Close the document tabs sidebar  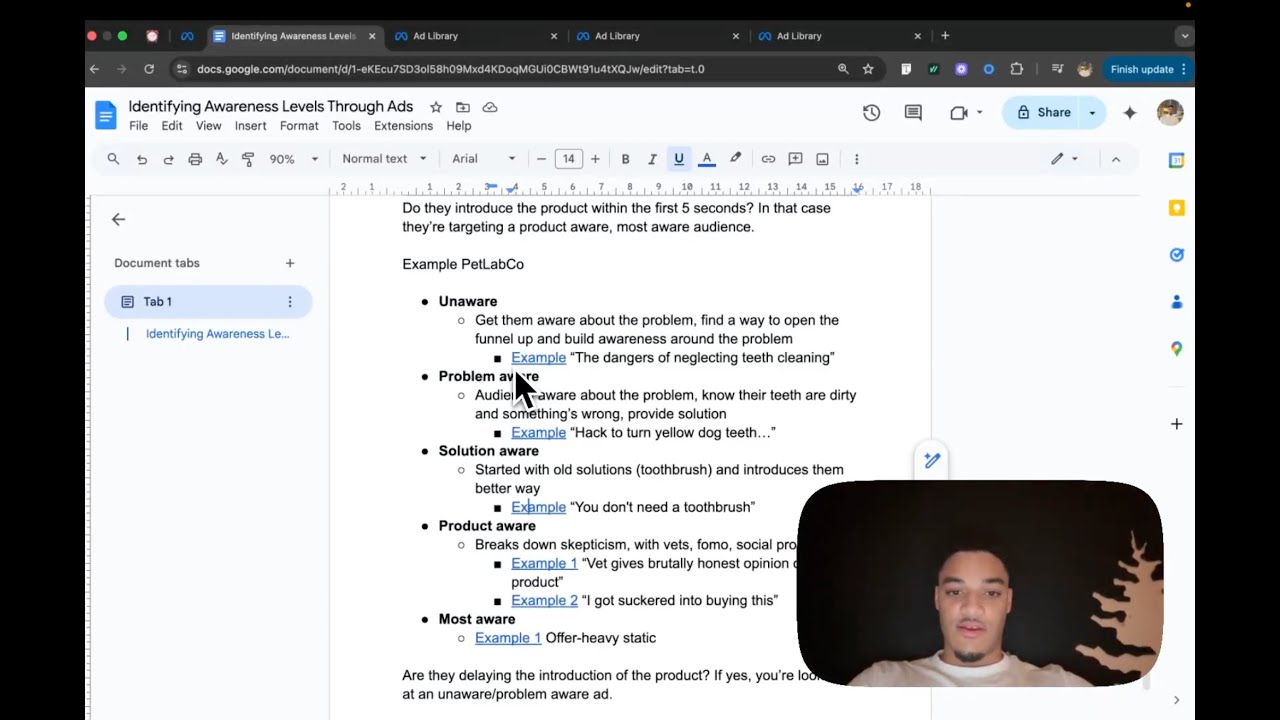coord(118,219)
